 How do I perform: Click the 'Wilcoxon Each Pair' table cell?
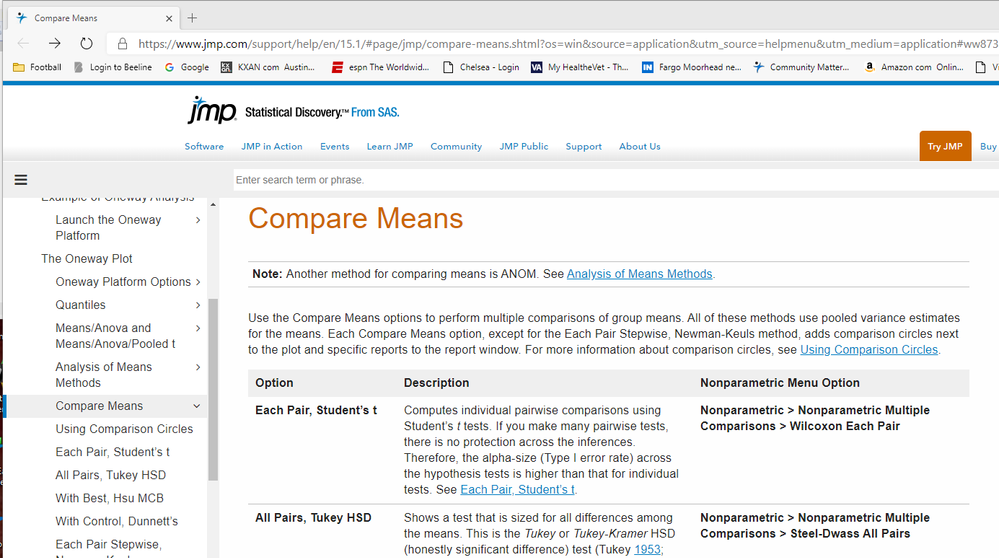[815, 418]
